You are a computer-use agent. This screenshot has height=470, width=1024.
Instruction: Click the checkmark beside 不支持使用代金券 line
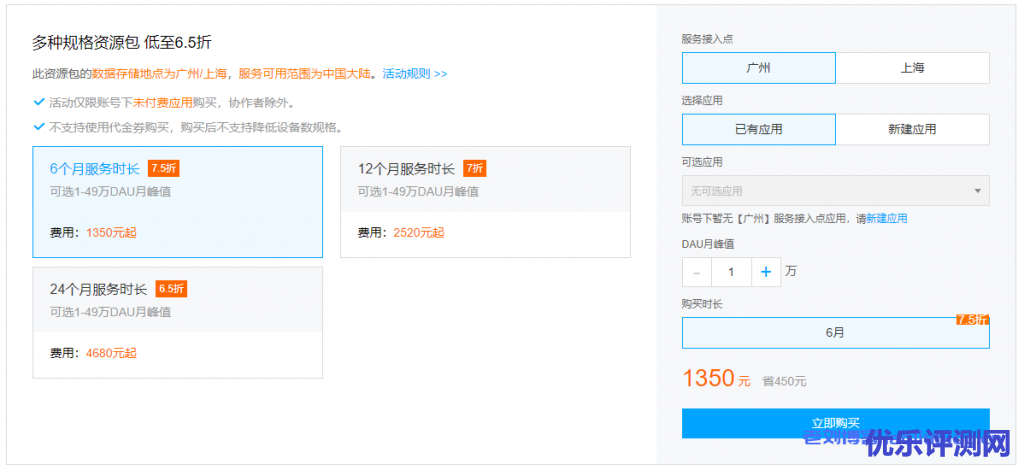[39, 127]
